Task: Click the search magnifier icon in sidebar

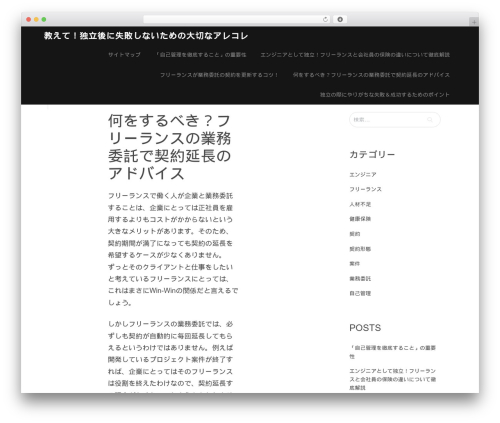Action: coord(430,120)
